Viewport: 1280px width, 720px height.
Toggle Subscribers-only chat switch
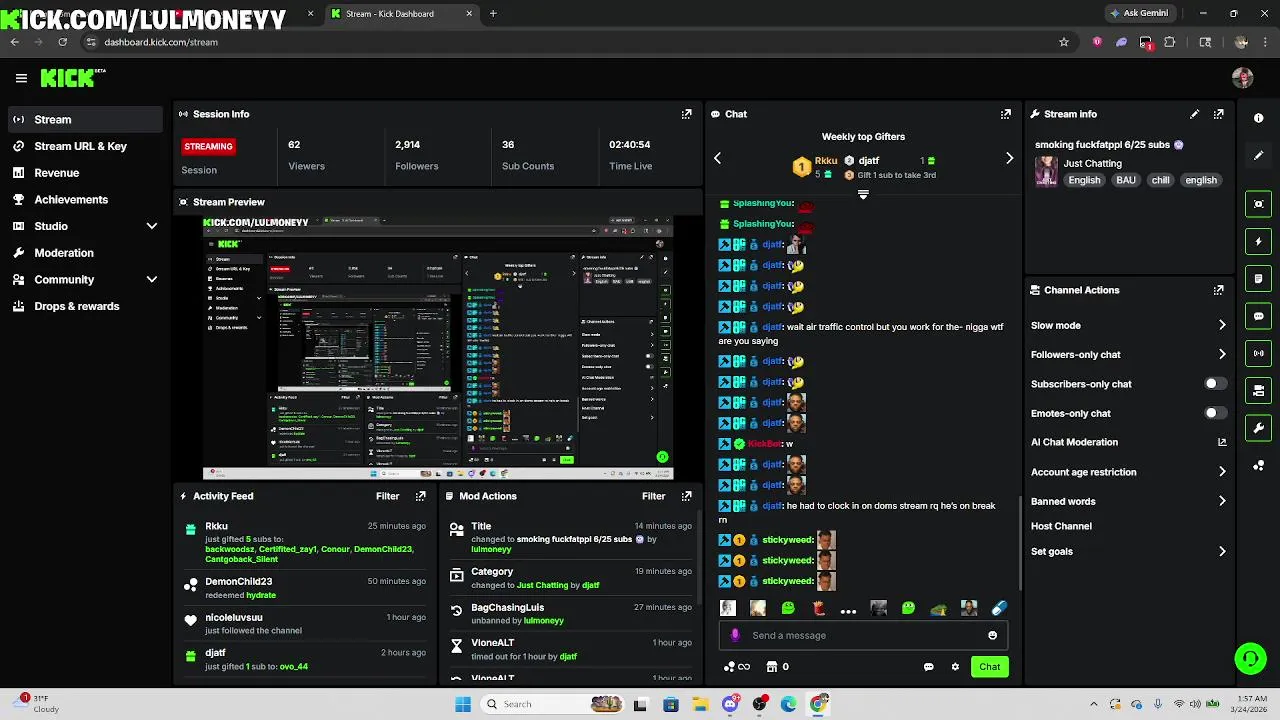pos(1214,384)
